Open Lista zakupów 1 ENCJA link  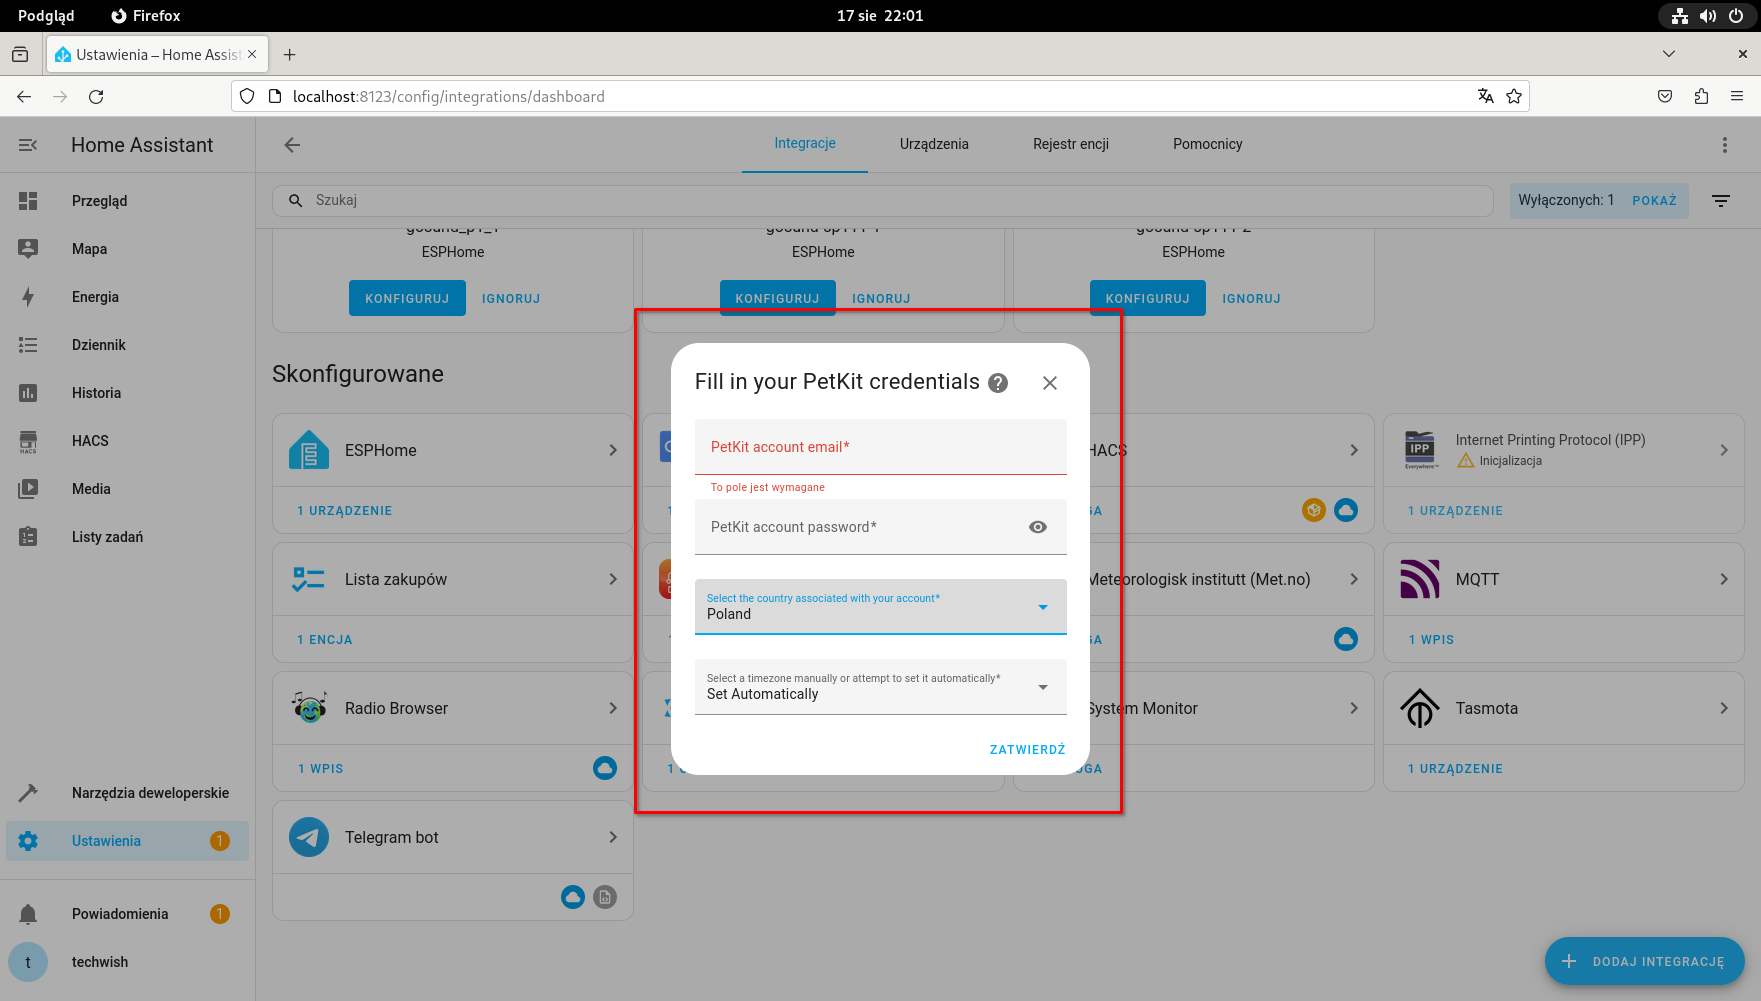[325, 640]
